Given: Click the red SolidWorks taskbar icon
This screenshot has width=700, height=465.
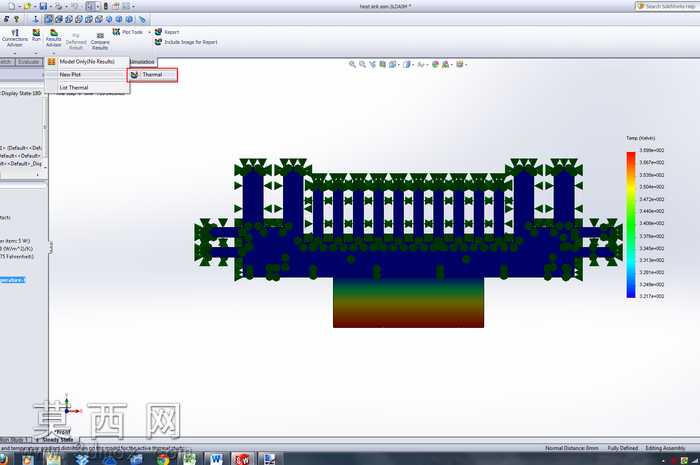Looking at the screenshot, I should (x=242, y=459).
